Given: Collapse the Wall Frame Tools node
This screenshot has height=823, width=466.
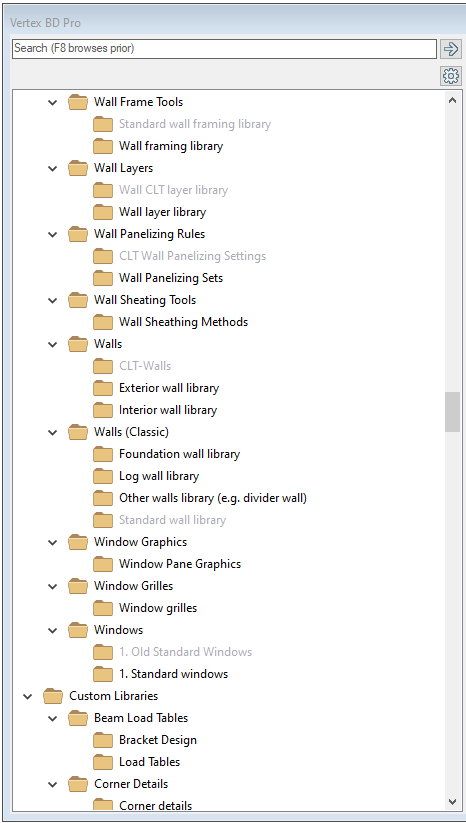Looking at the screenshot, I should [x=52, y=102].
